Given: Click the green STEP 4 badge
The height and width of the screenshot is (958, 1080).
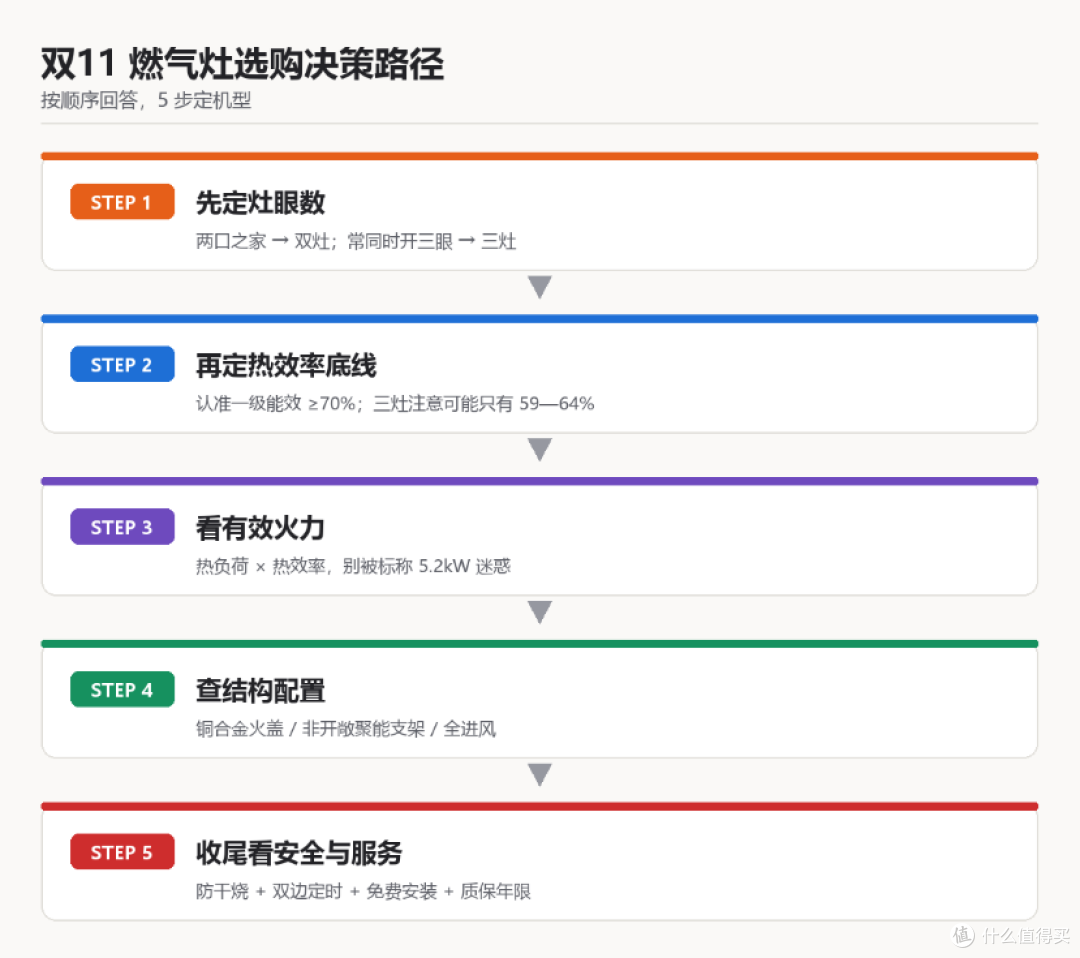Looking at the screenshot, I should (122, 689).
